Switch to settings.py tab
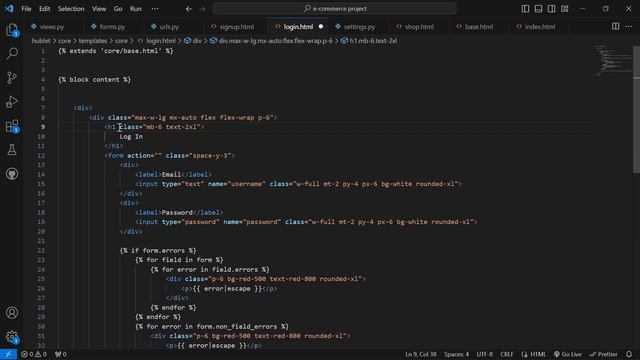 pos(359,27)
